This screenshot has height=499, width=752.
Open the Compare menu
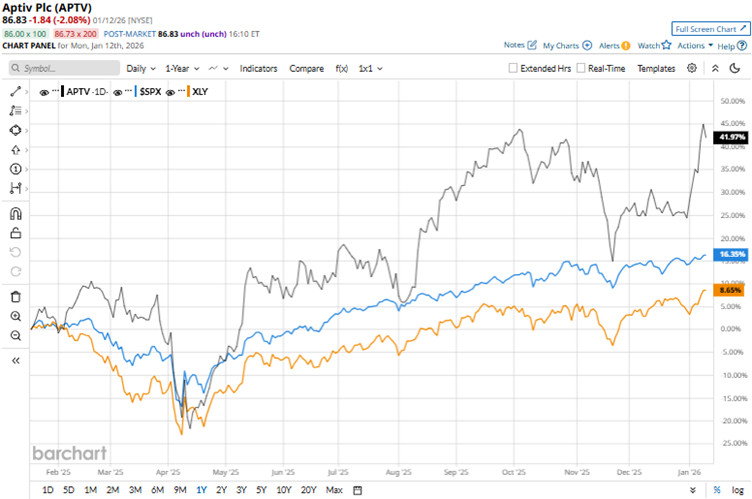click(x=306, y=69)
